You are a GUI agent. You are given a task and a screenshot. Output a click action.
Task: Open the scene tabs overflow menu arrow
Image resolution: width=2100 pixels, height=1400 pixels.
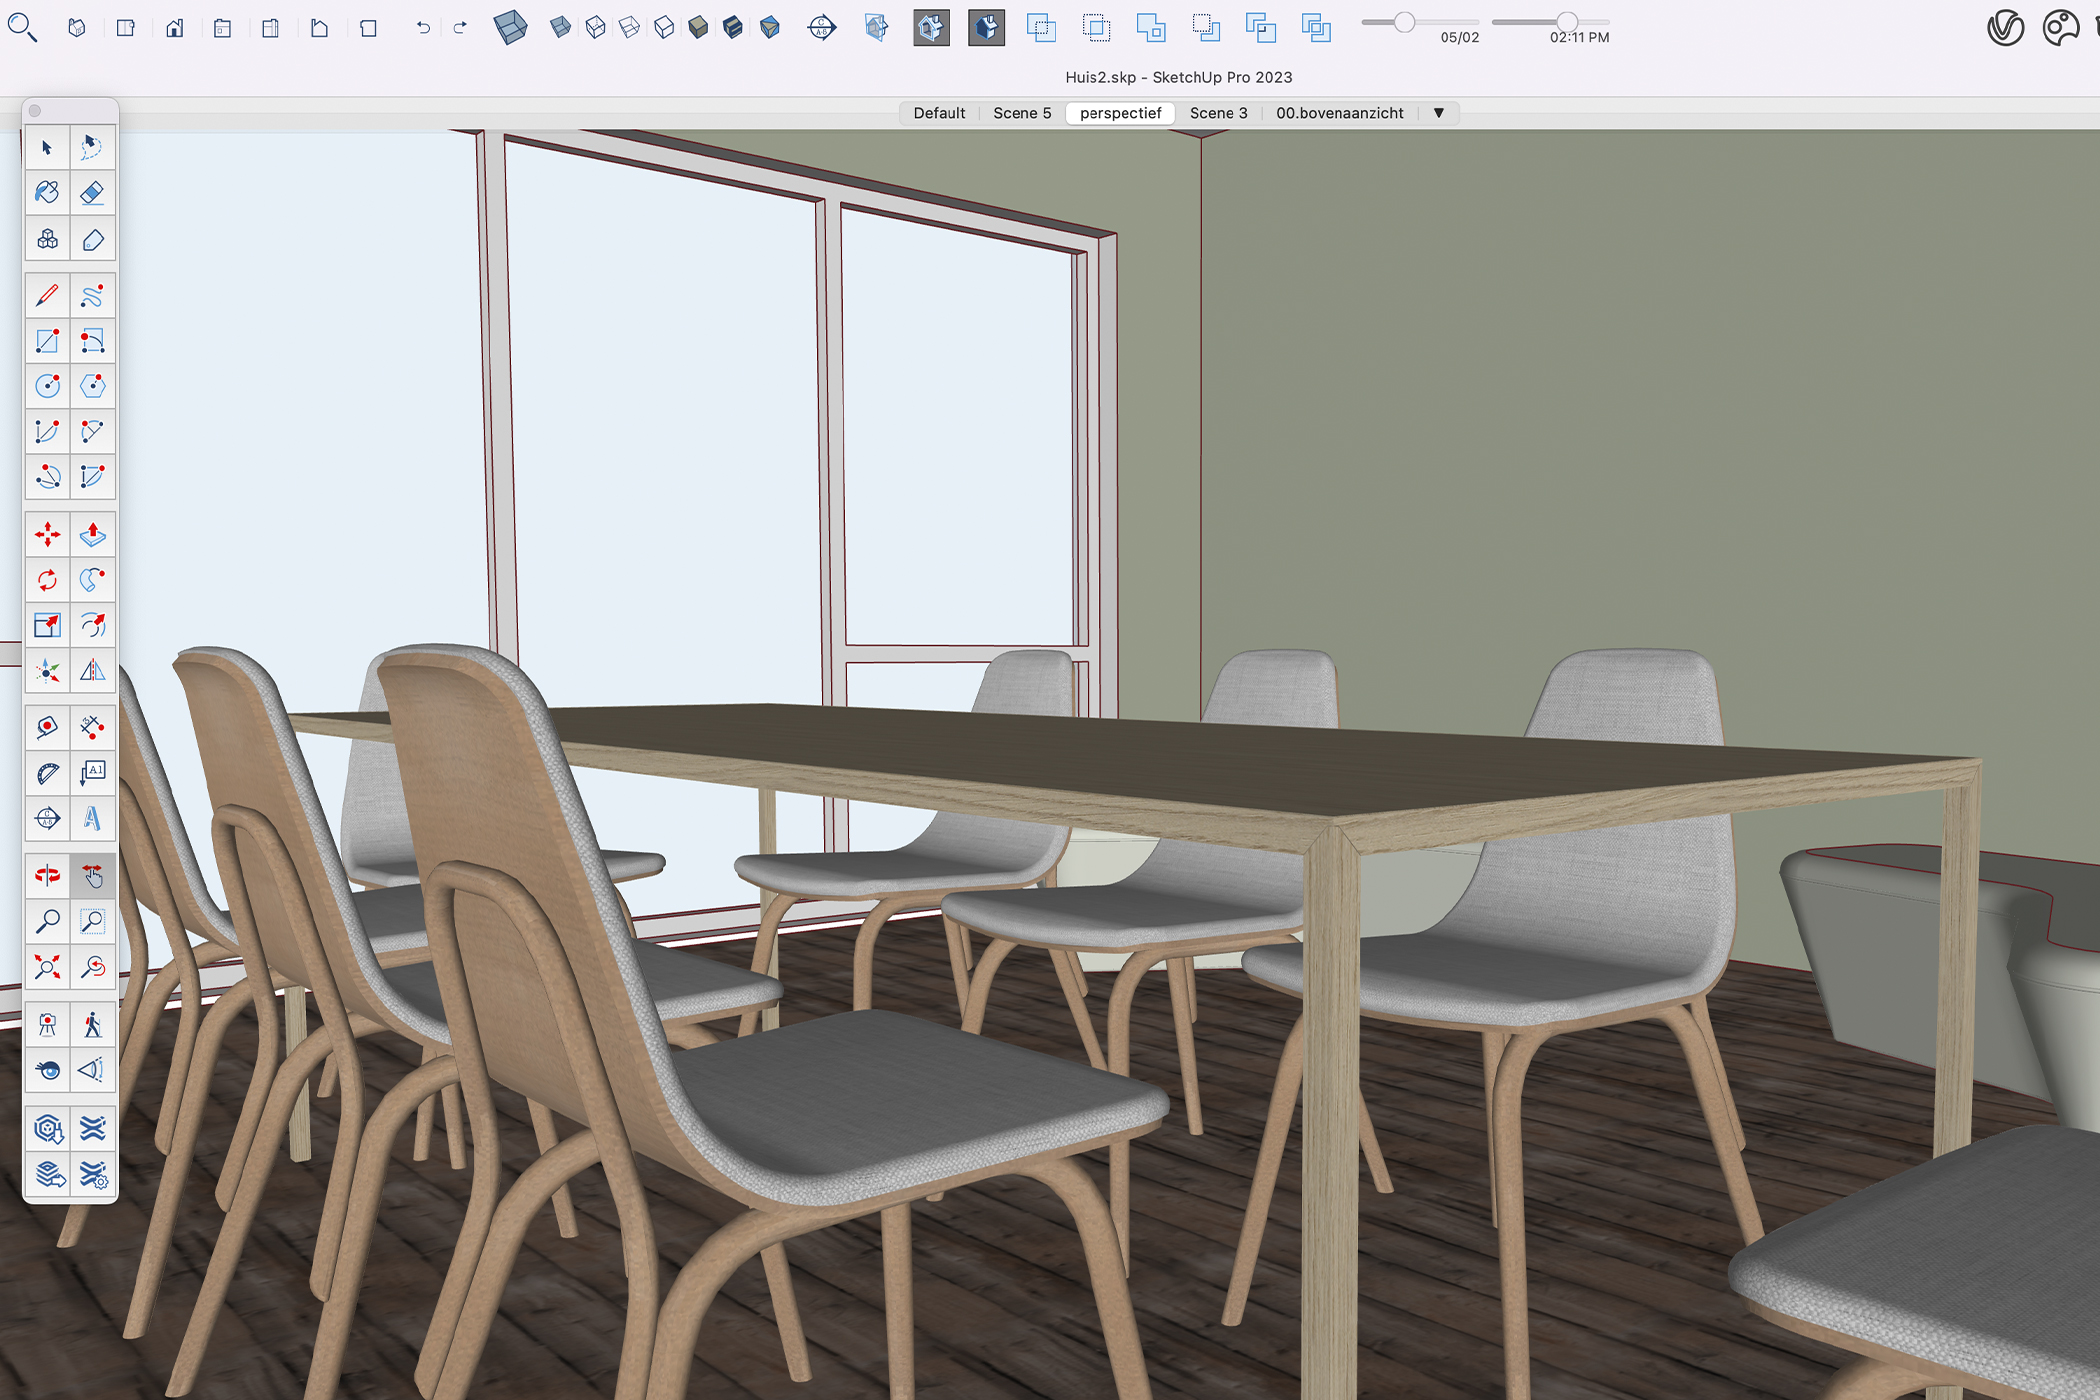pyautogui.click(x=1438, y=113)
